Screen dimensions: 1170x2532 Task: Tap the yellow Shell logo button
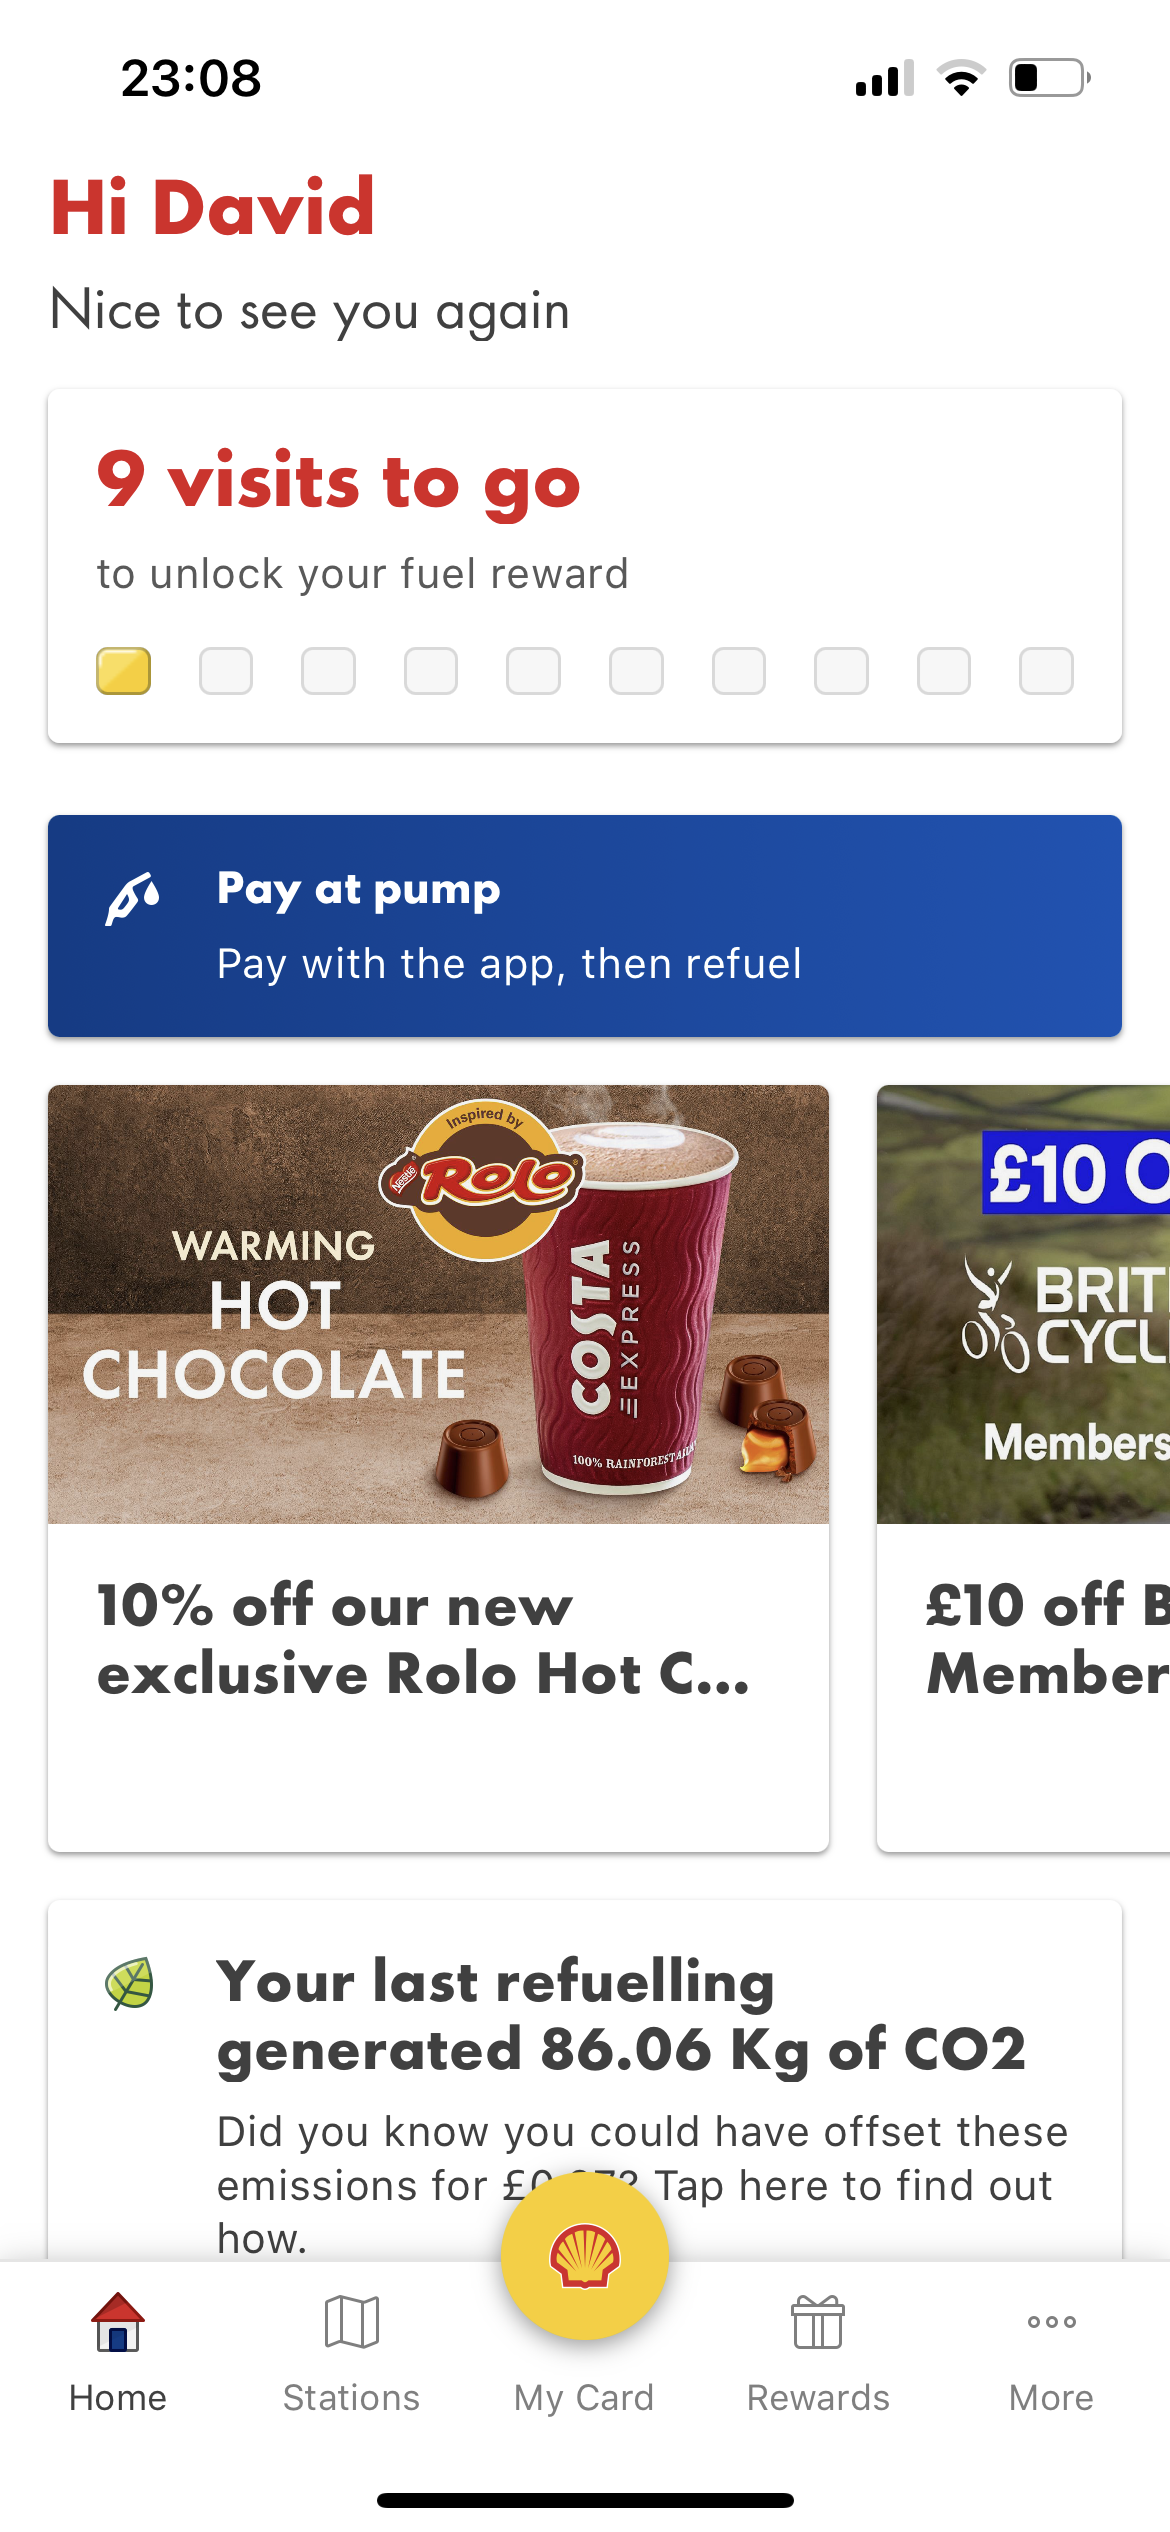(585, 2256)
